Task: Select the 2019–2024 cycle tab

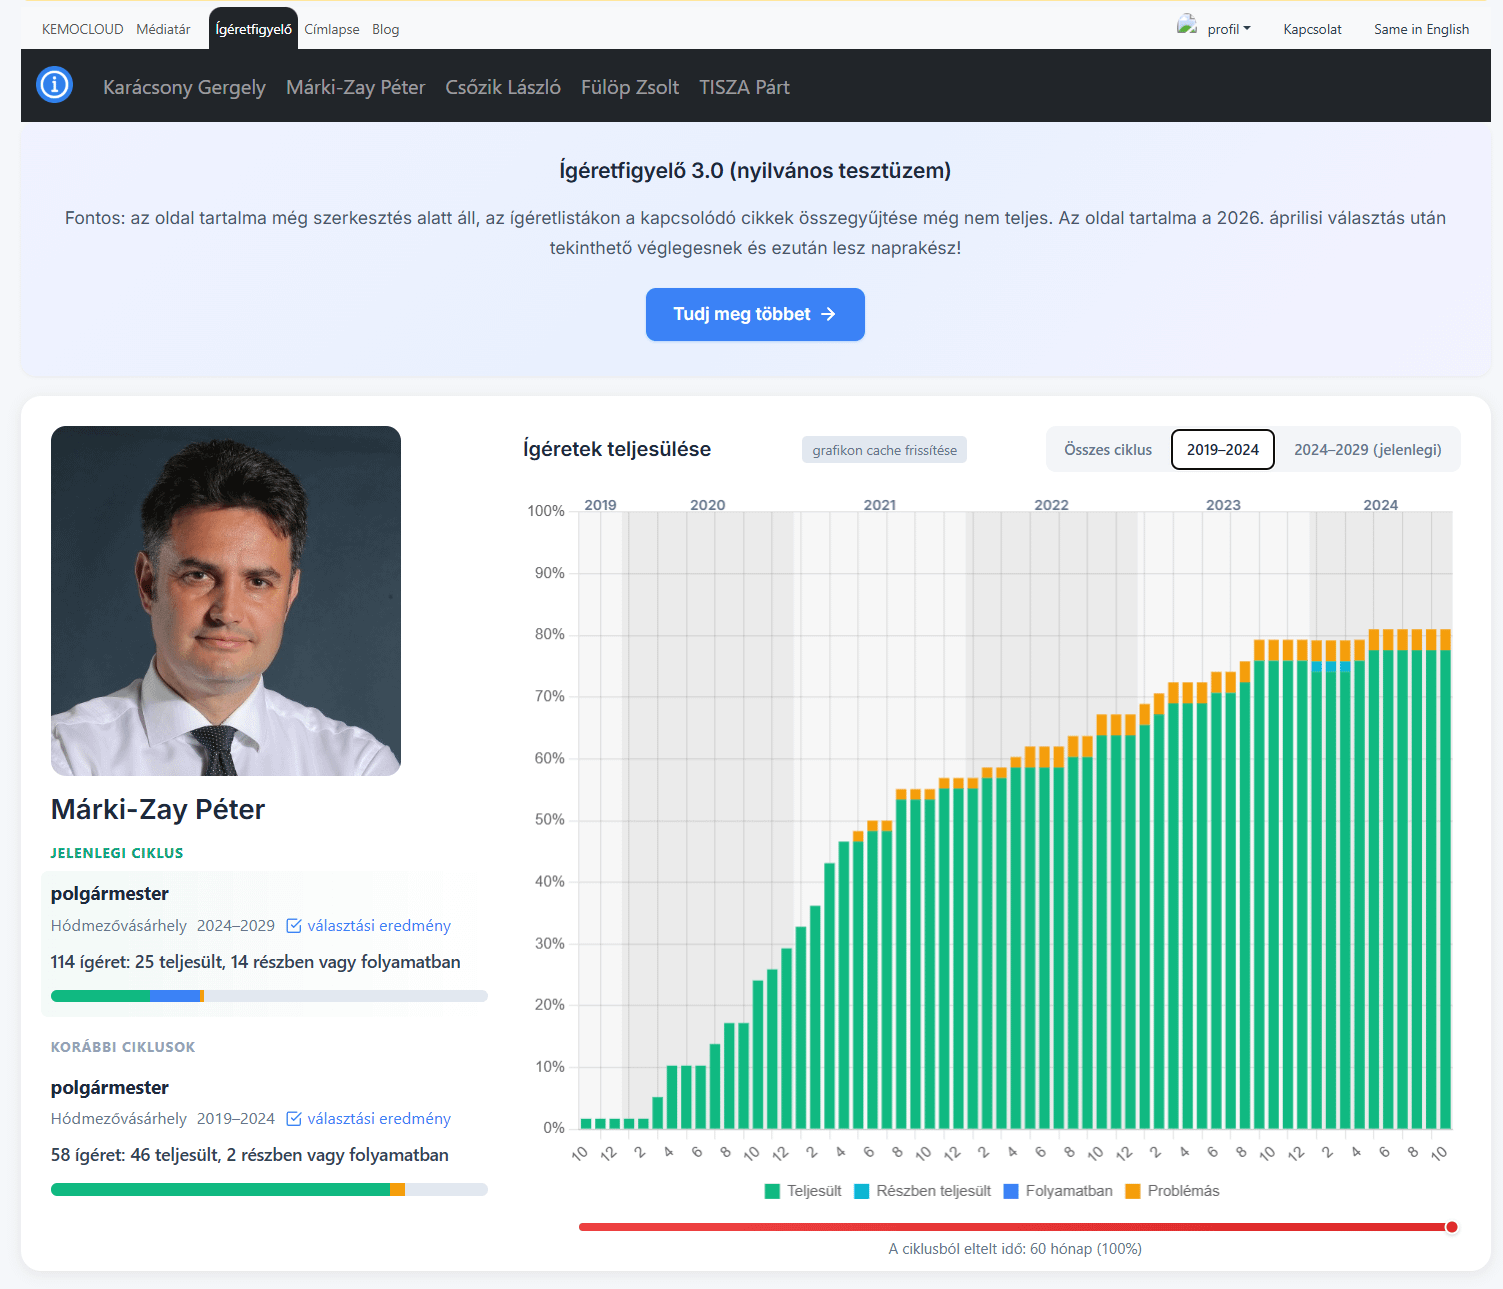Action: pyautogui.click(x=1222, y=450)
